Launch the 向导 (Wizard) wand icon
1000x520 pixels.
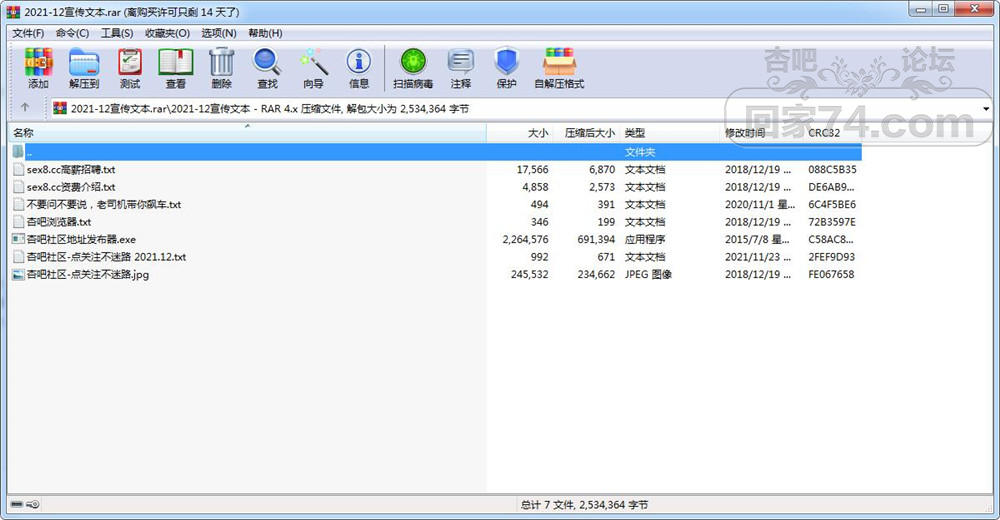pyautogui.click(x=313, y=68)
